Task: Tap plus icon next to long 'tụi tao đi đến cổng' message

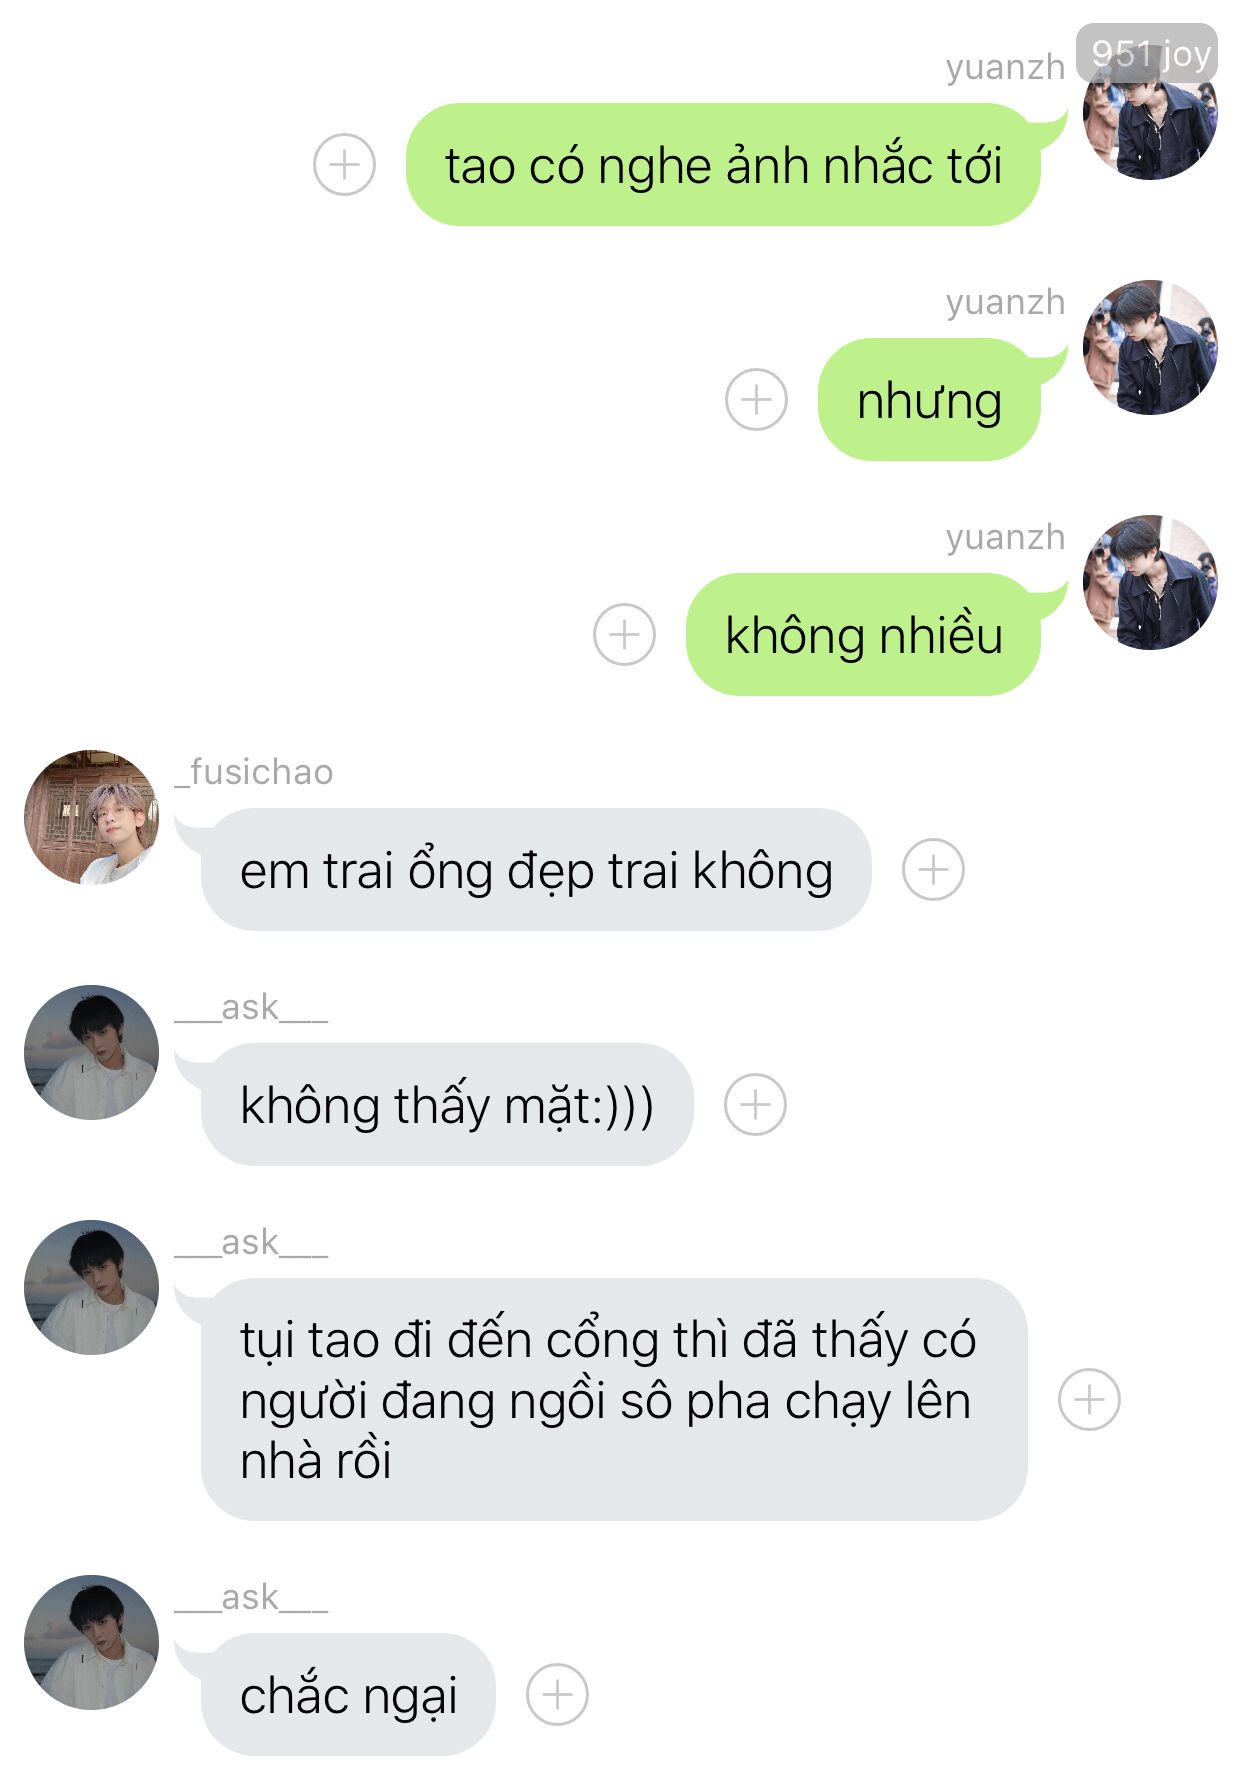Action: (1089, 1399)
